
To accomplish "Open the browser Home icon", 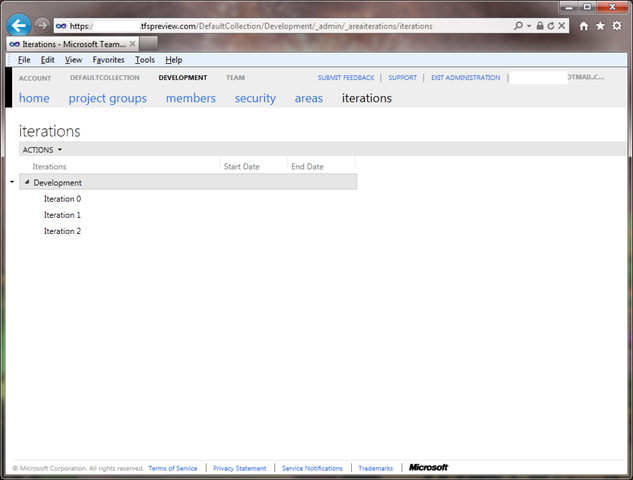I will (x=584, y=26).
